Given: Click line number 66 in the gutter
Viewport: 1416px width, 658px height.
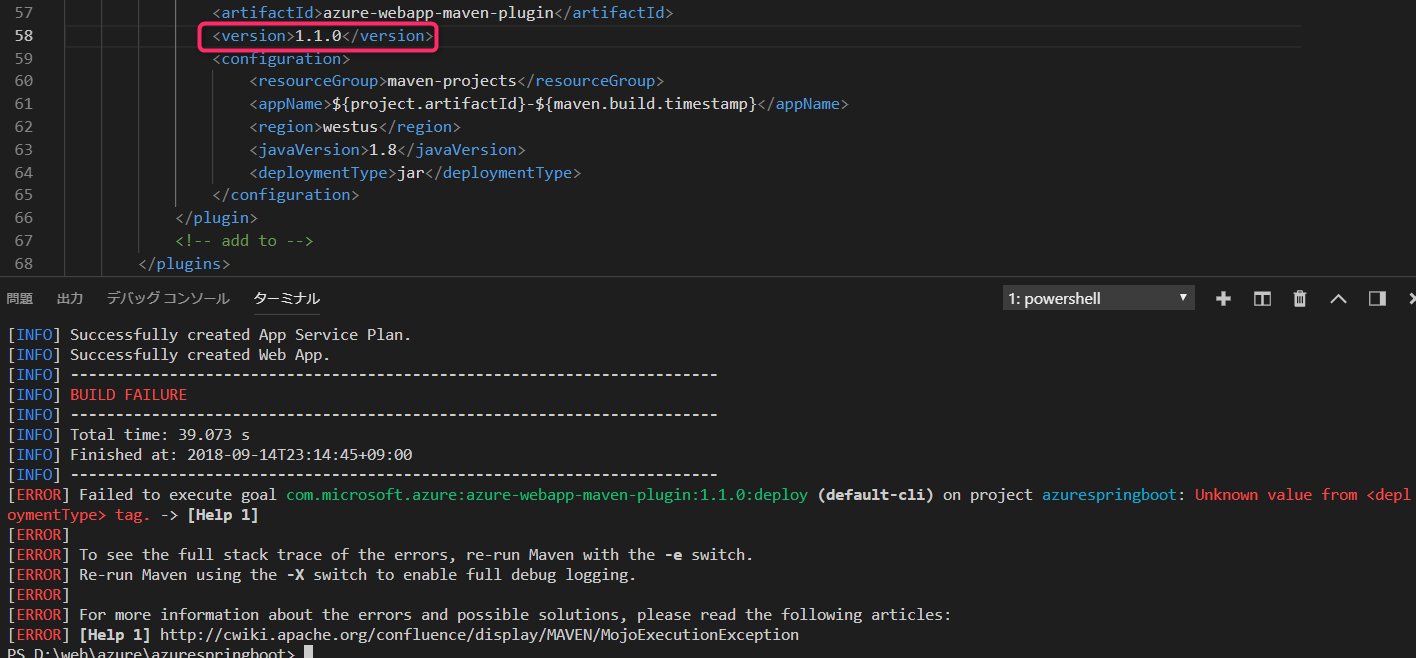Looking at the screenshot, I should tap(24, 219).
